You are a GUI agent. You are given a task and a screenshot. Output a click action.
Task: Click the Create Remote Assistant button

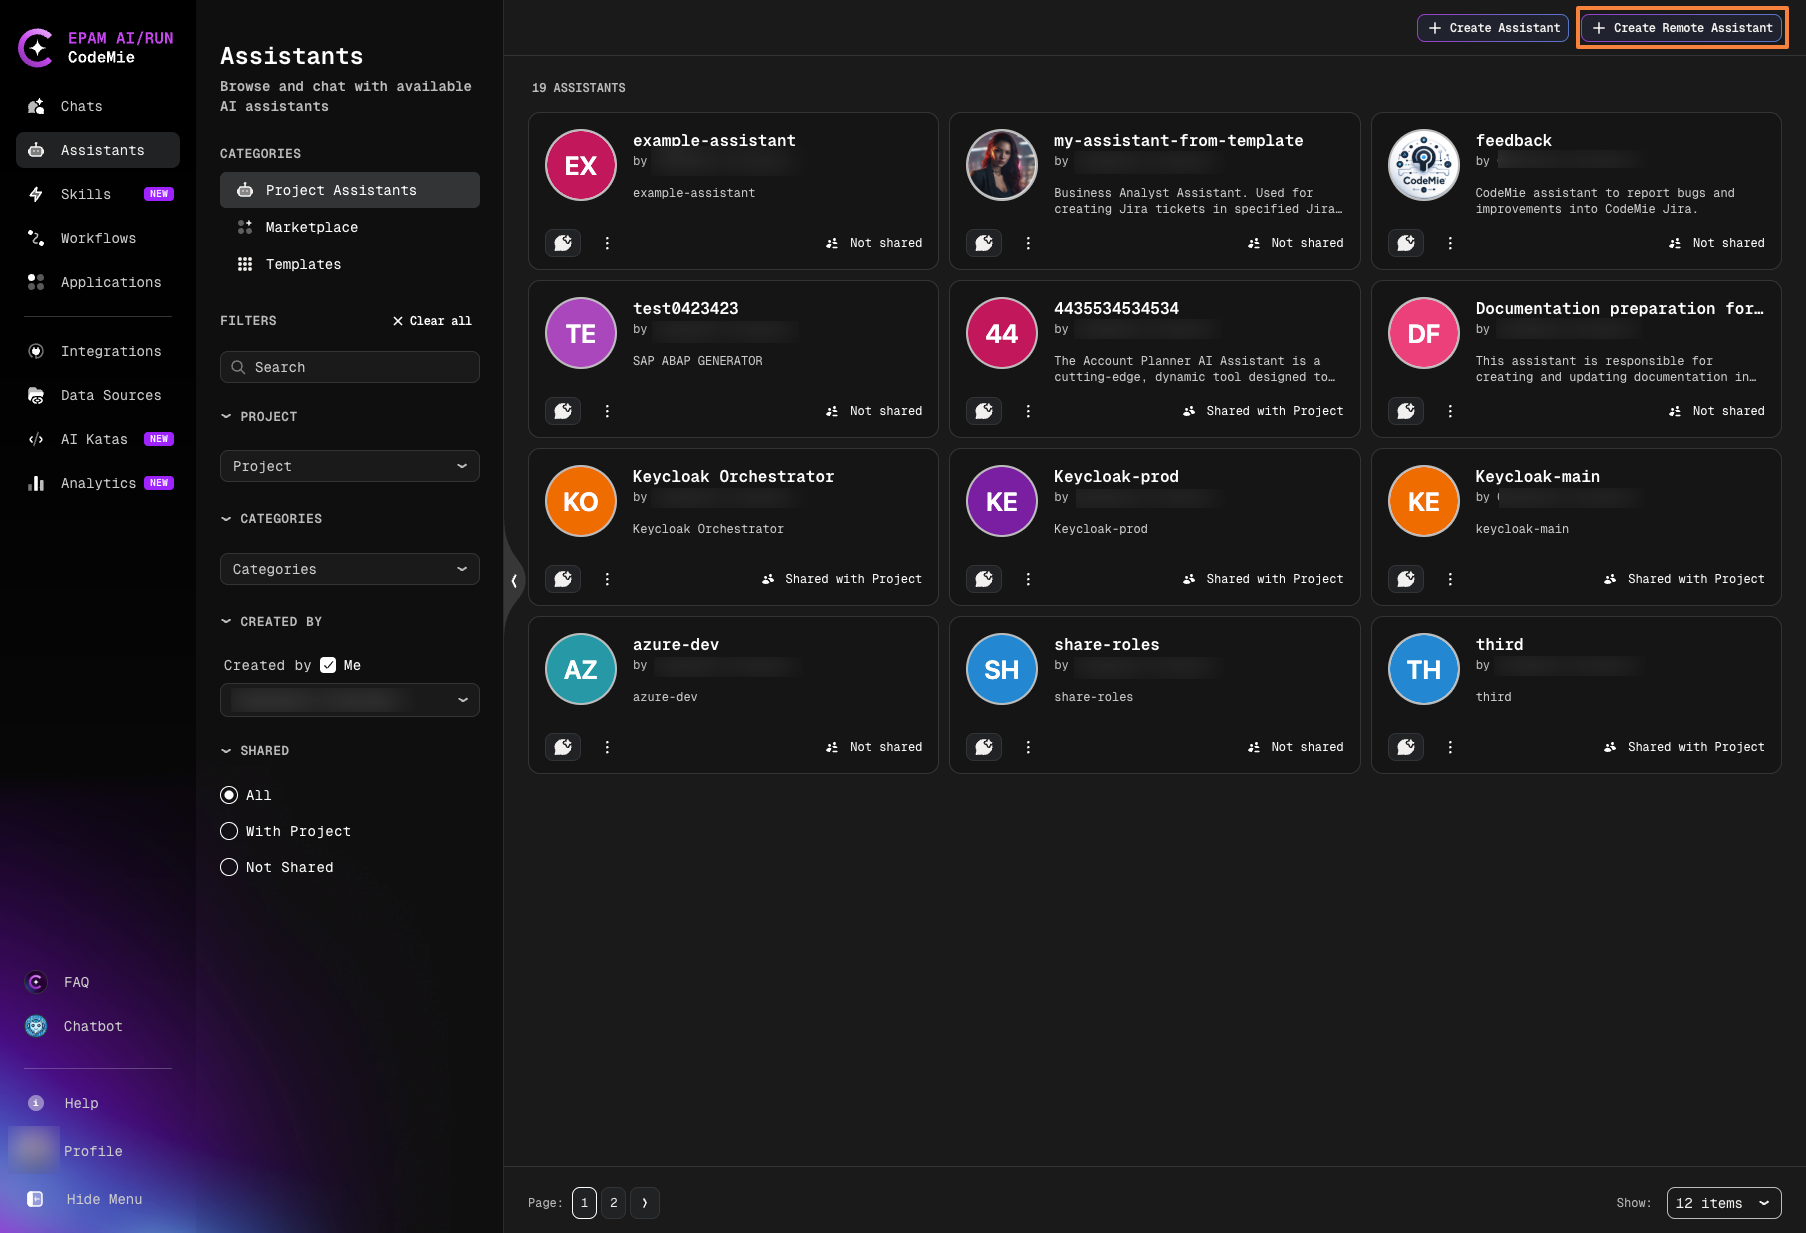tap(1681, 27)
